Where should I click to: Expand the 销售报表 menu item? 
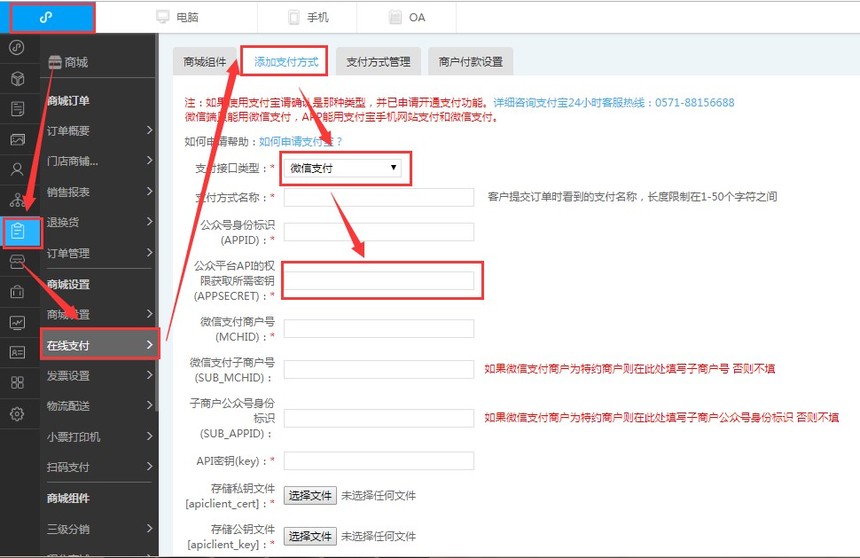click(x=99, y=191)
